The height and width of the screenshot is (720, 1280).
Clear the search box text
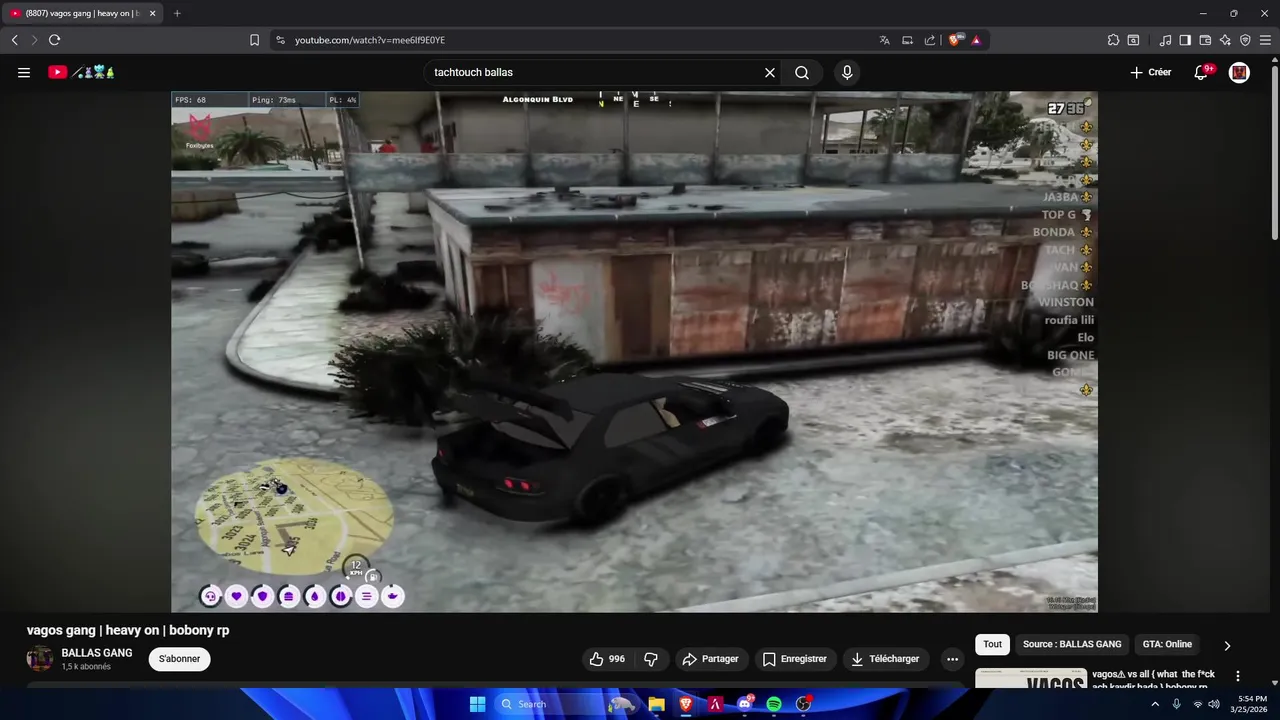pyautogui.click(x=770, y=72)
